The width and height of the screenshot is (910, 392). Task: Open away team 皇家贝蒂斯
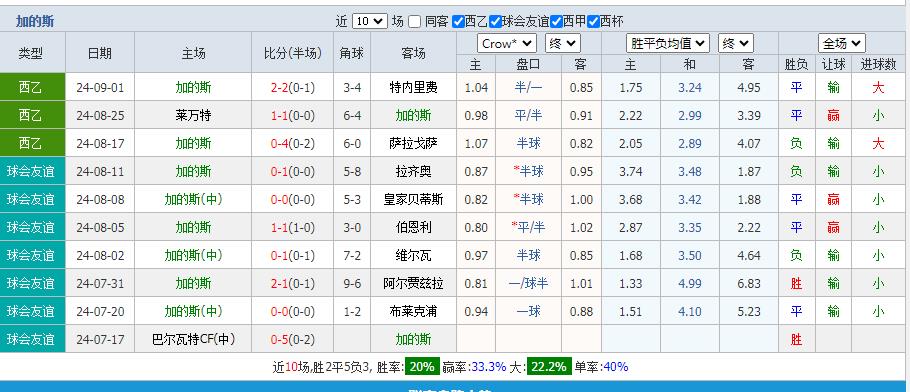(x=413, y=199)
